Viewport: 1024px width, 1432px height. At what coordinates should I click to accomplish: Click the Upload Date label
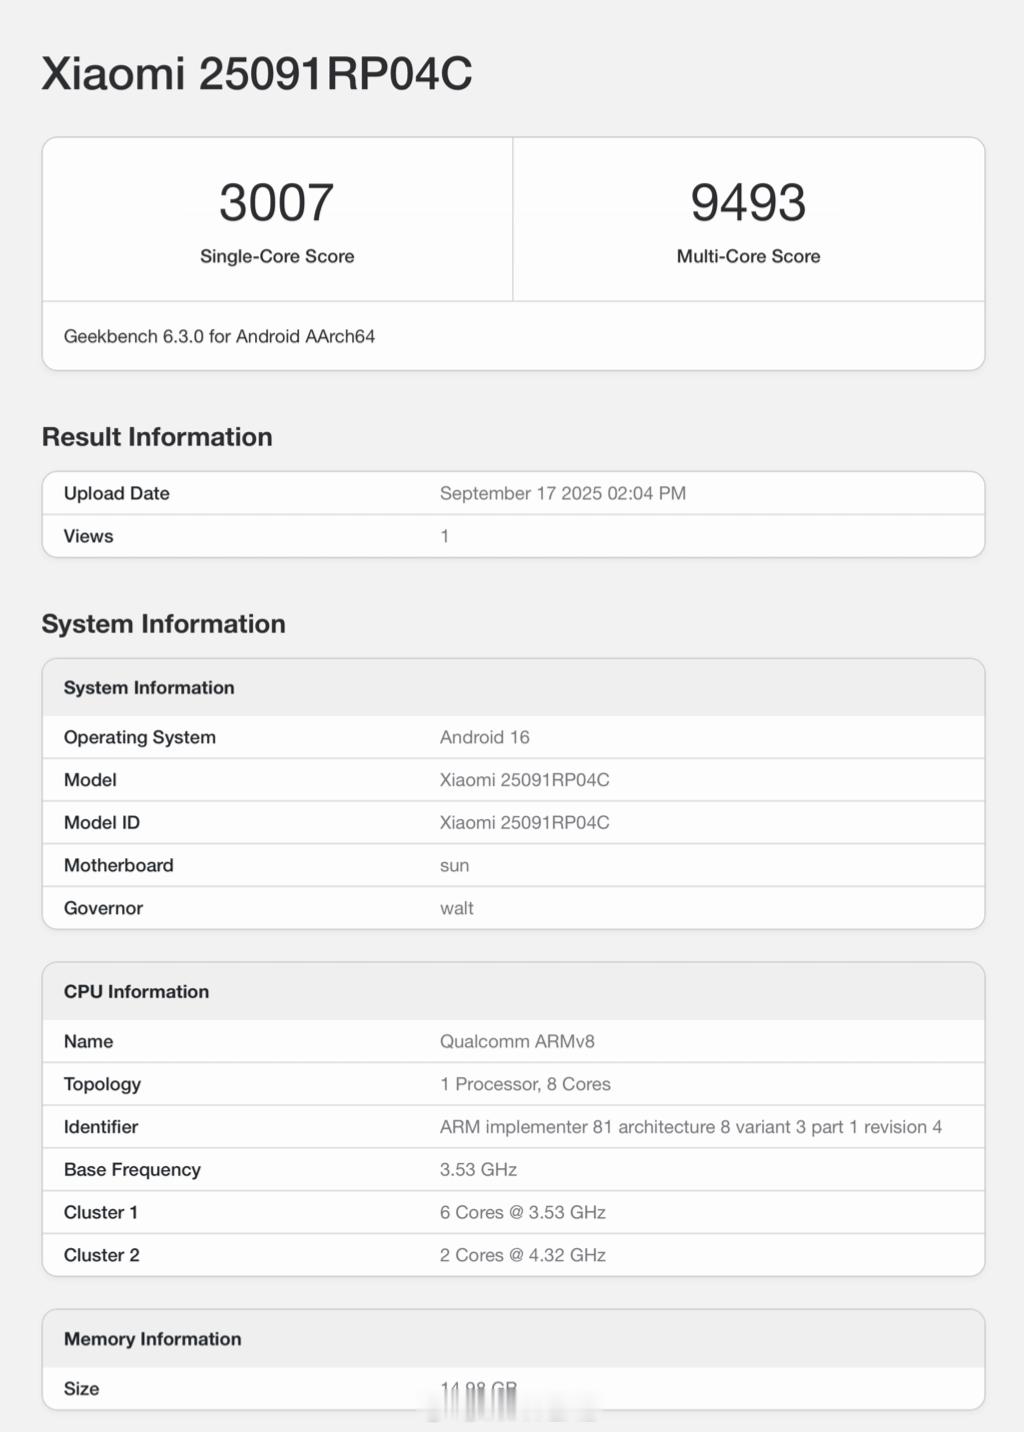[116, 493]
